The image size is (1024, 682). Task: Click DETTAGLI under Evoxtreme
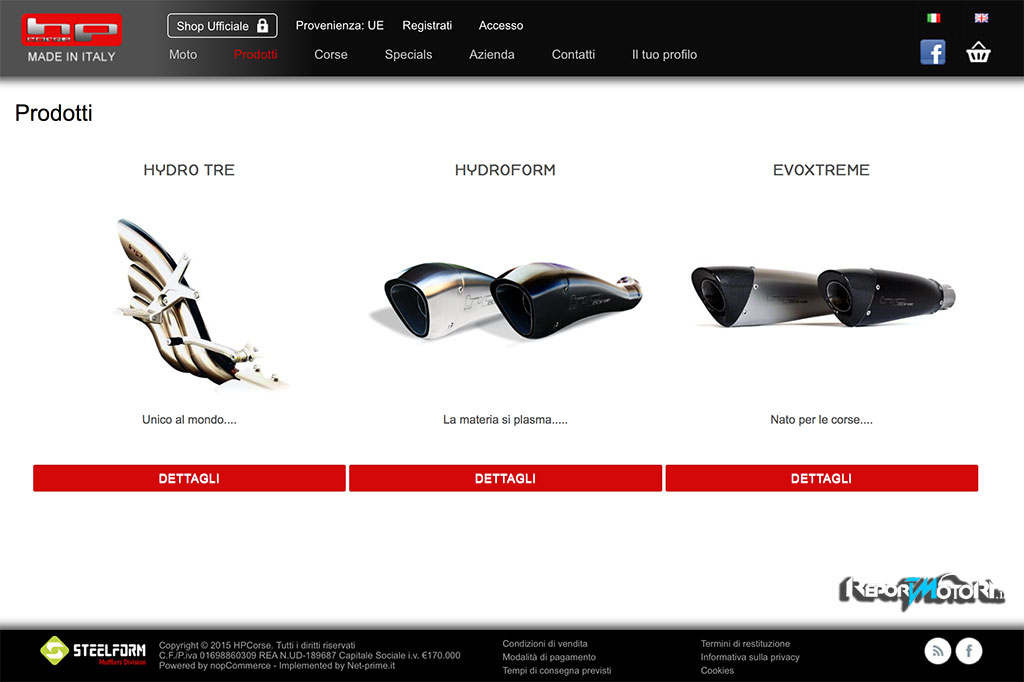[822, 478]
